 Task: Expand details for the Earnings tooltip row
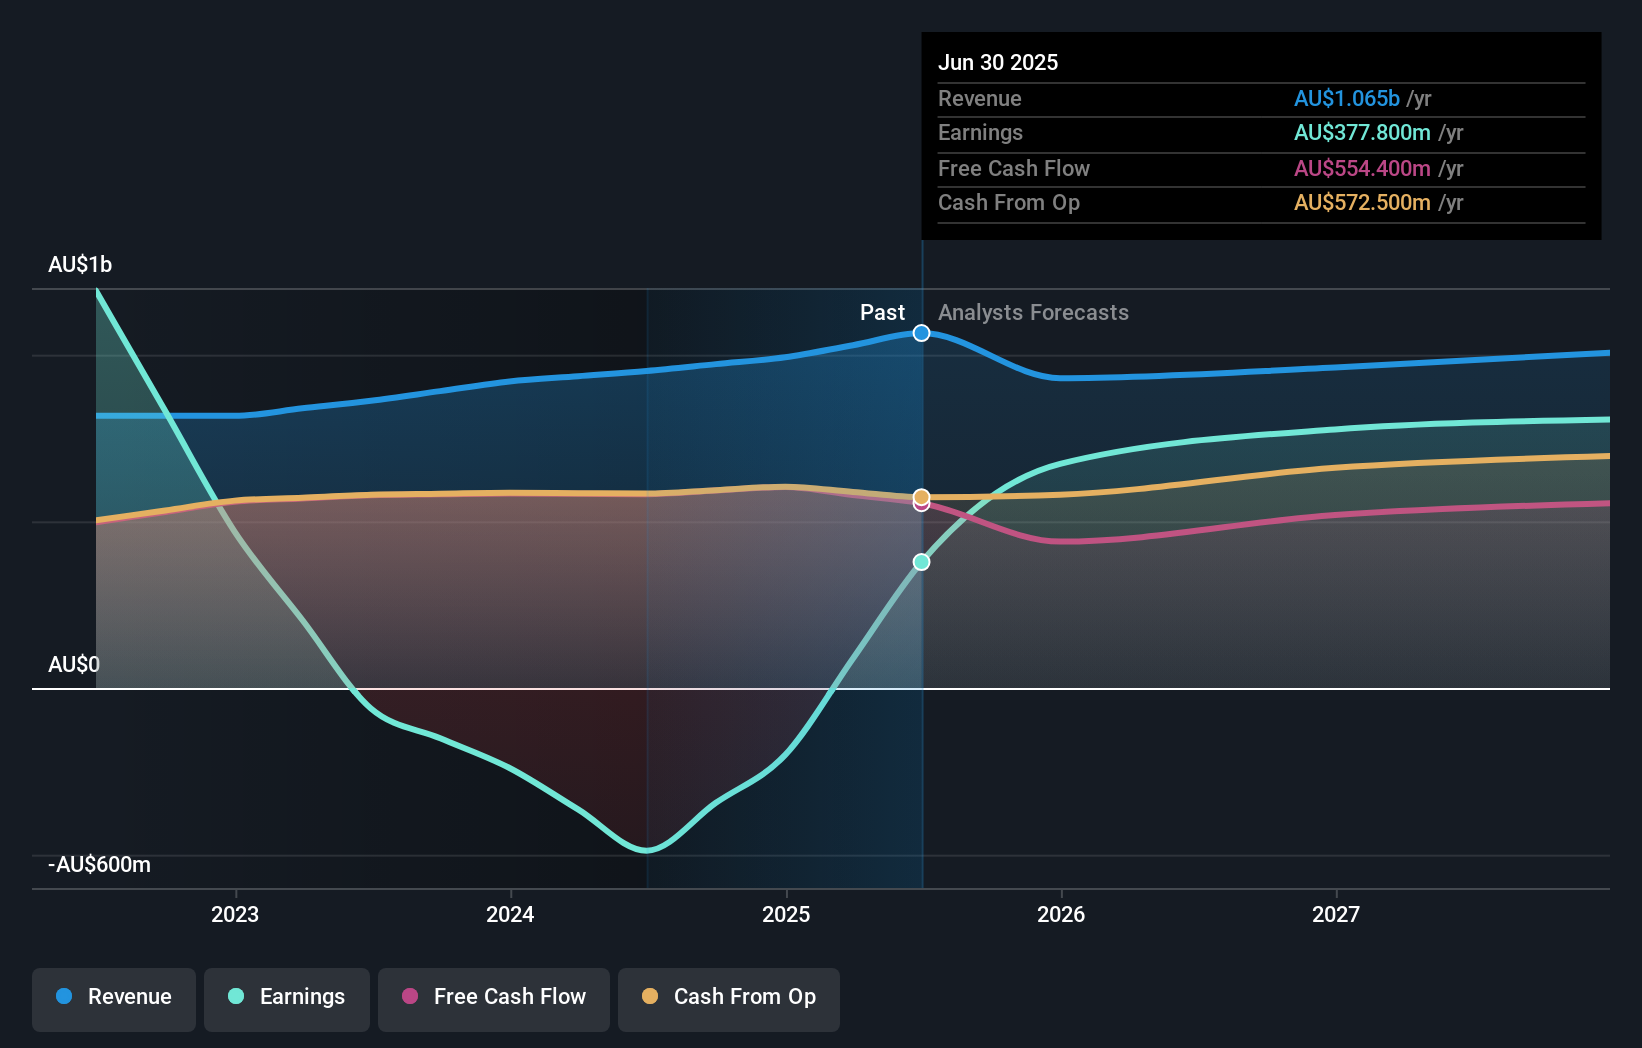(x=1260, y=132)
